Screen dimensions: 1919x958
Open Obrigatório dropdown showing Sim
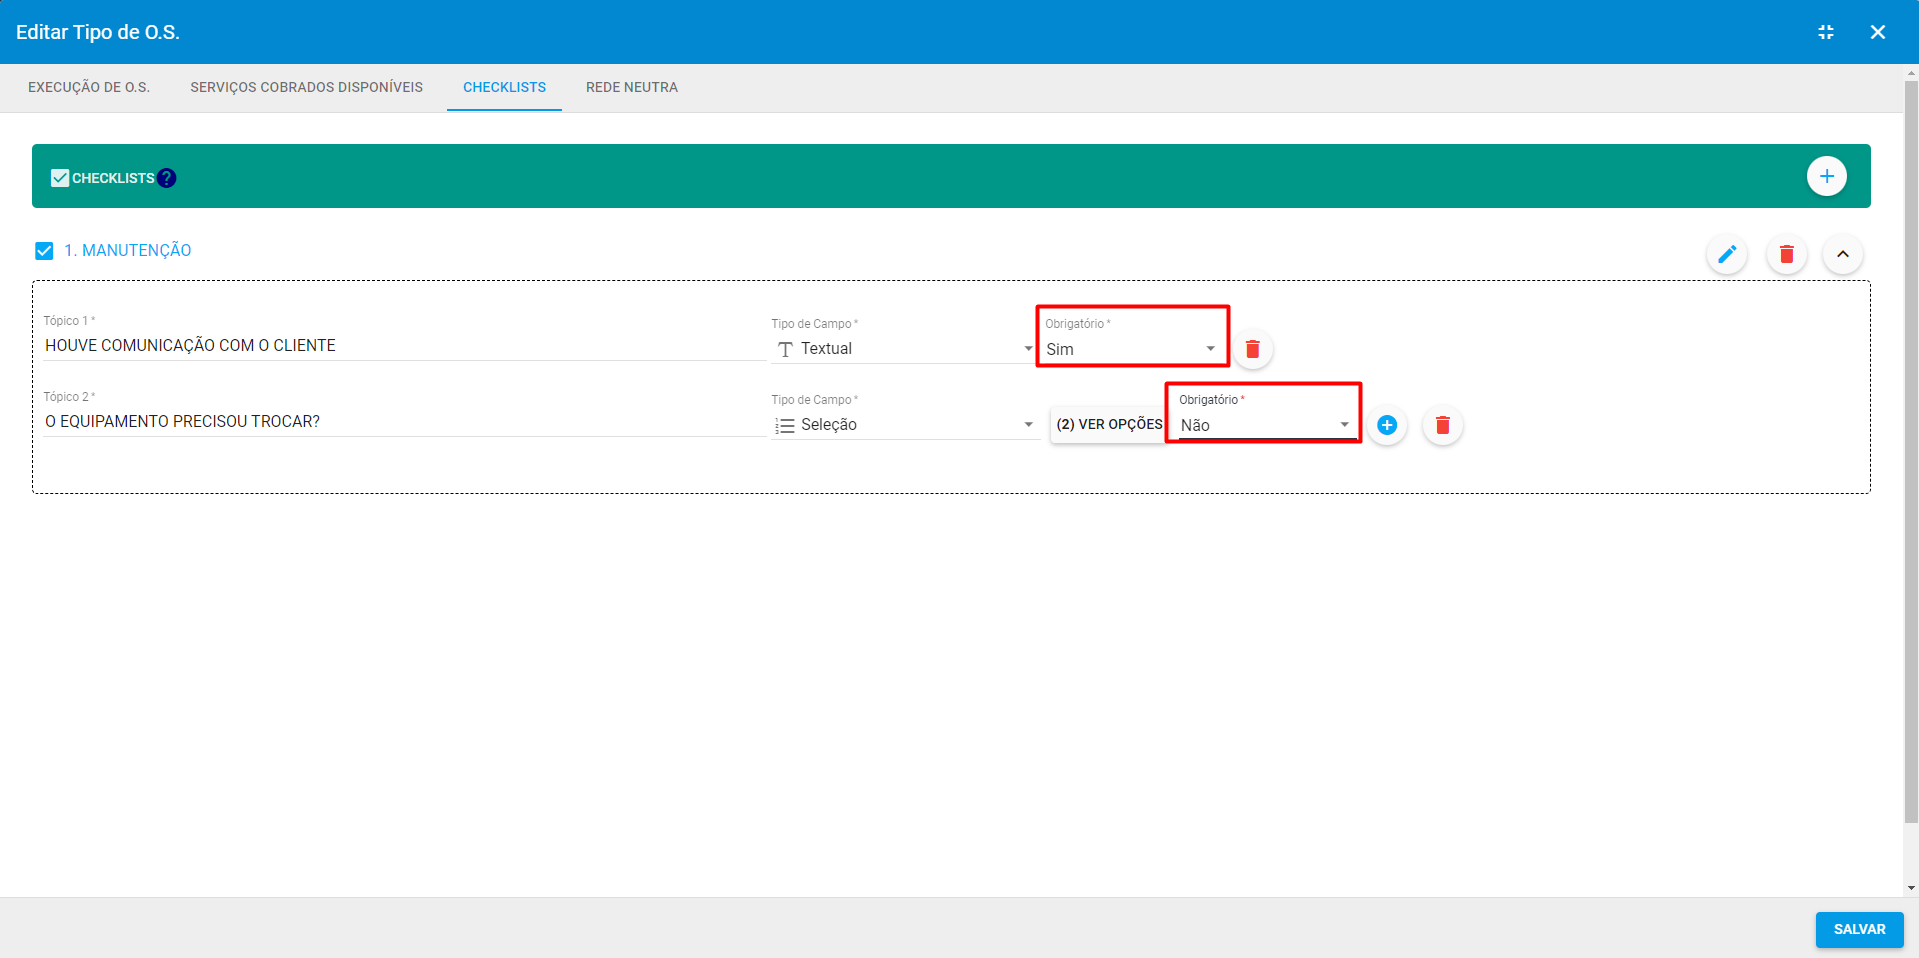coord(1130,349)
